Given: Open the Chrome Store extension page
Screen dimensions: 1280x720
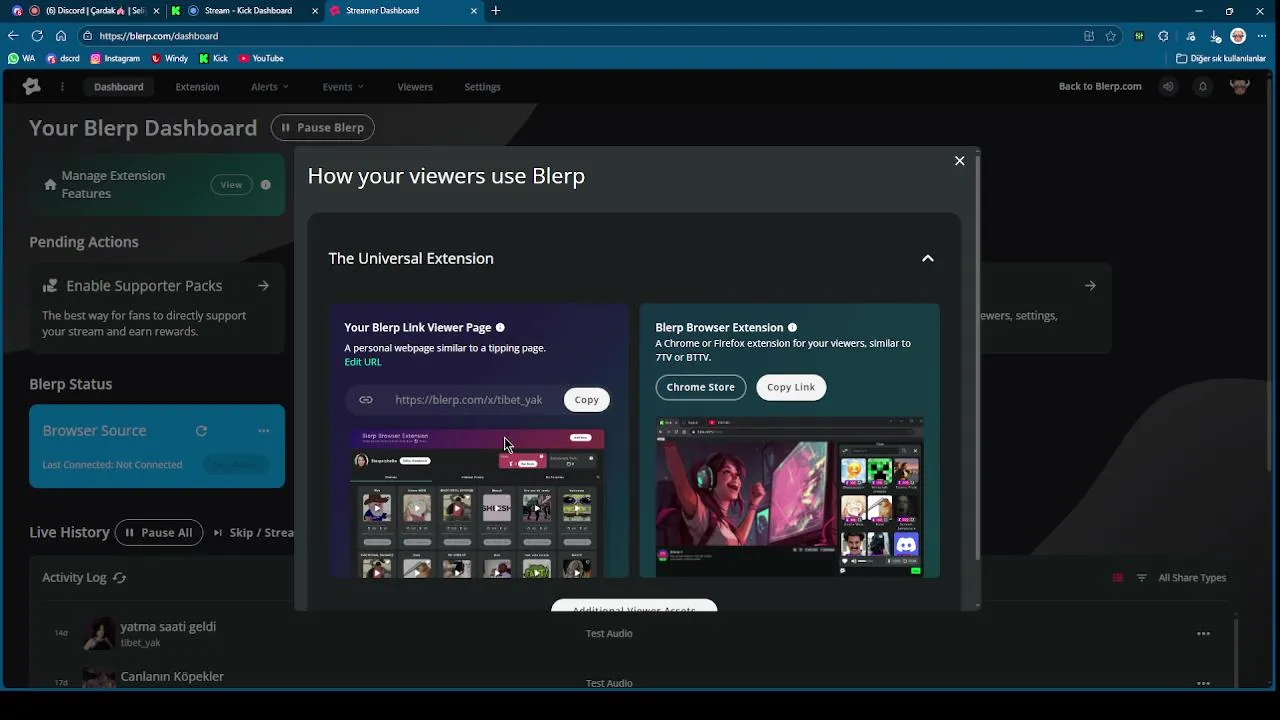Looking at the screenshot, I should (x=700, y=387).
